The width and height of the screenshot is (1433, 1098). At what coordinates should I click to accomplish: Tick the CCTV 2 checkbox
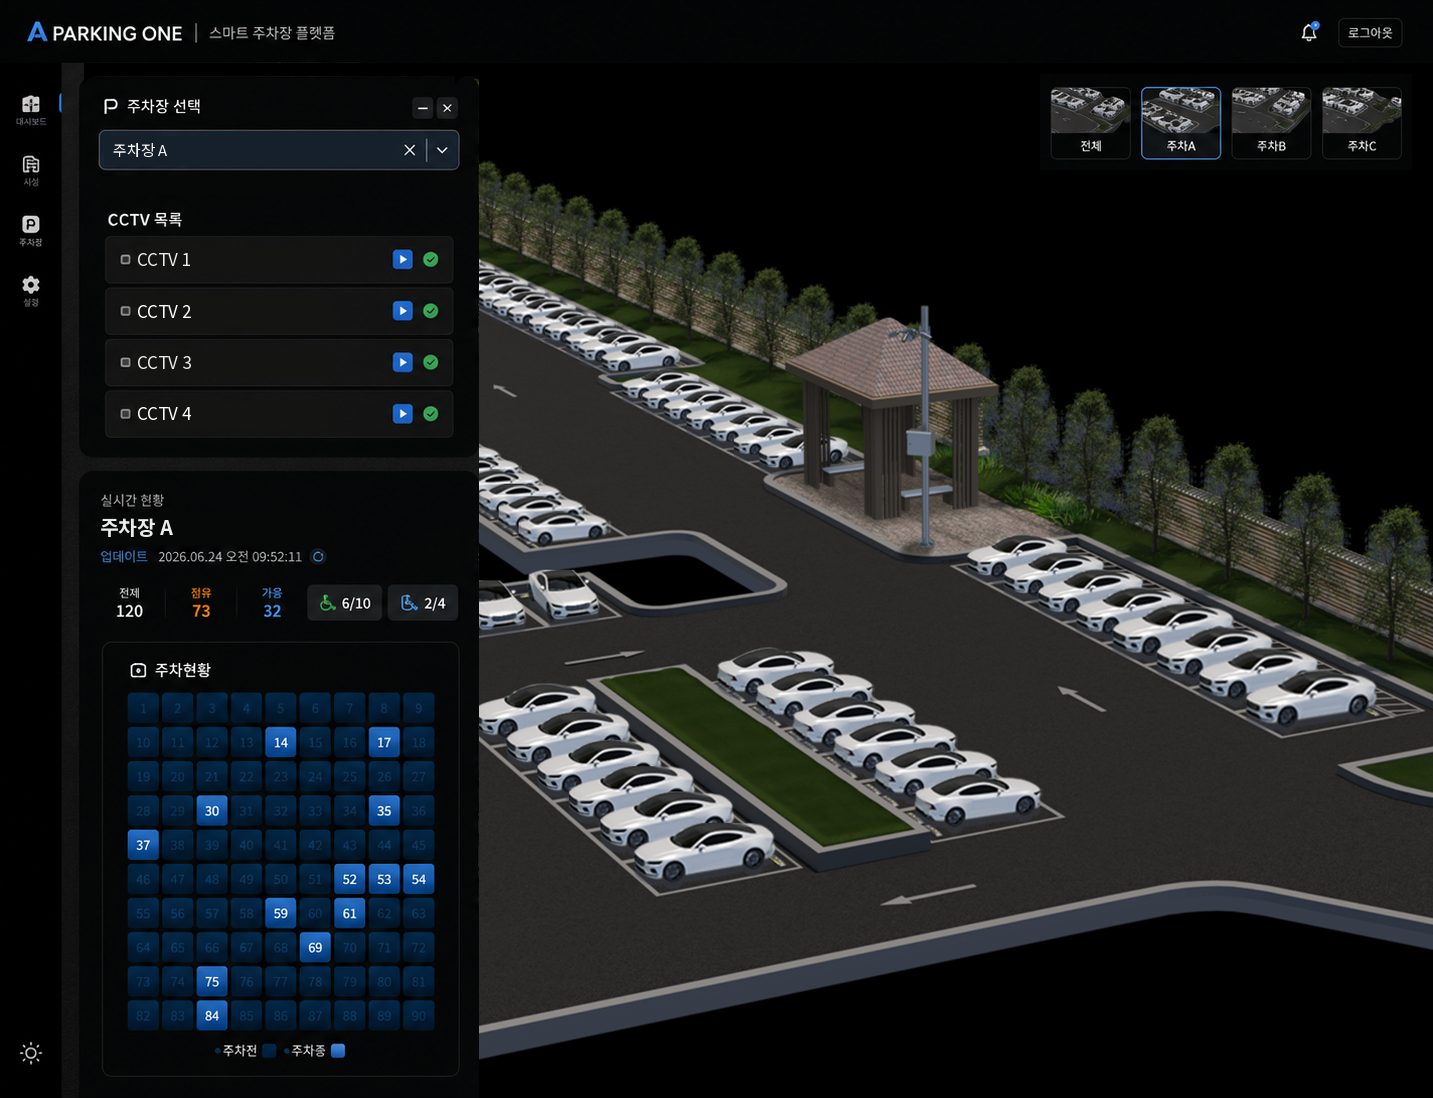(x=126, y=311)
